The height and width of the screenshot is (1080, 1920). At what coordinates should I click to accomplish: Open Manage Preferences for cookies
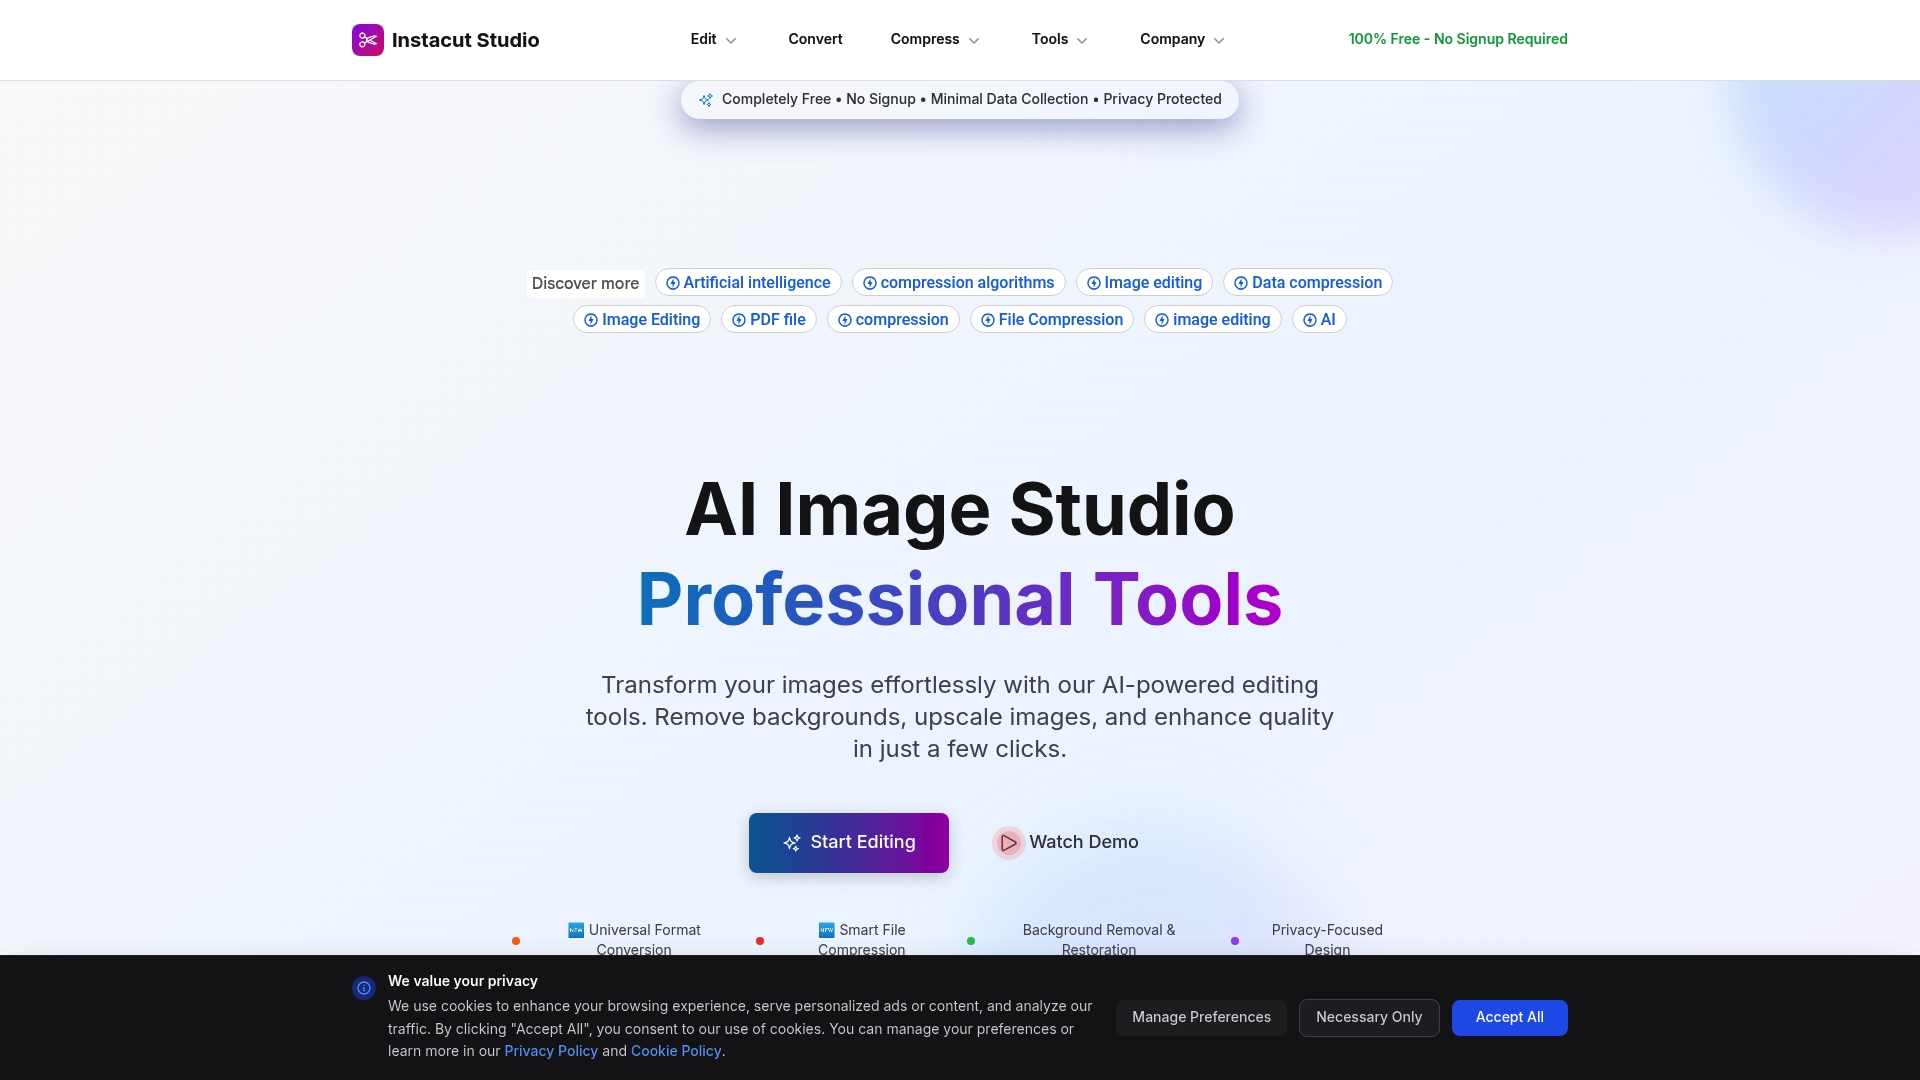tap(1201, 1017)
